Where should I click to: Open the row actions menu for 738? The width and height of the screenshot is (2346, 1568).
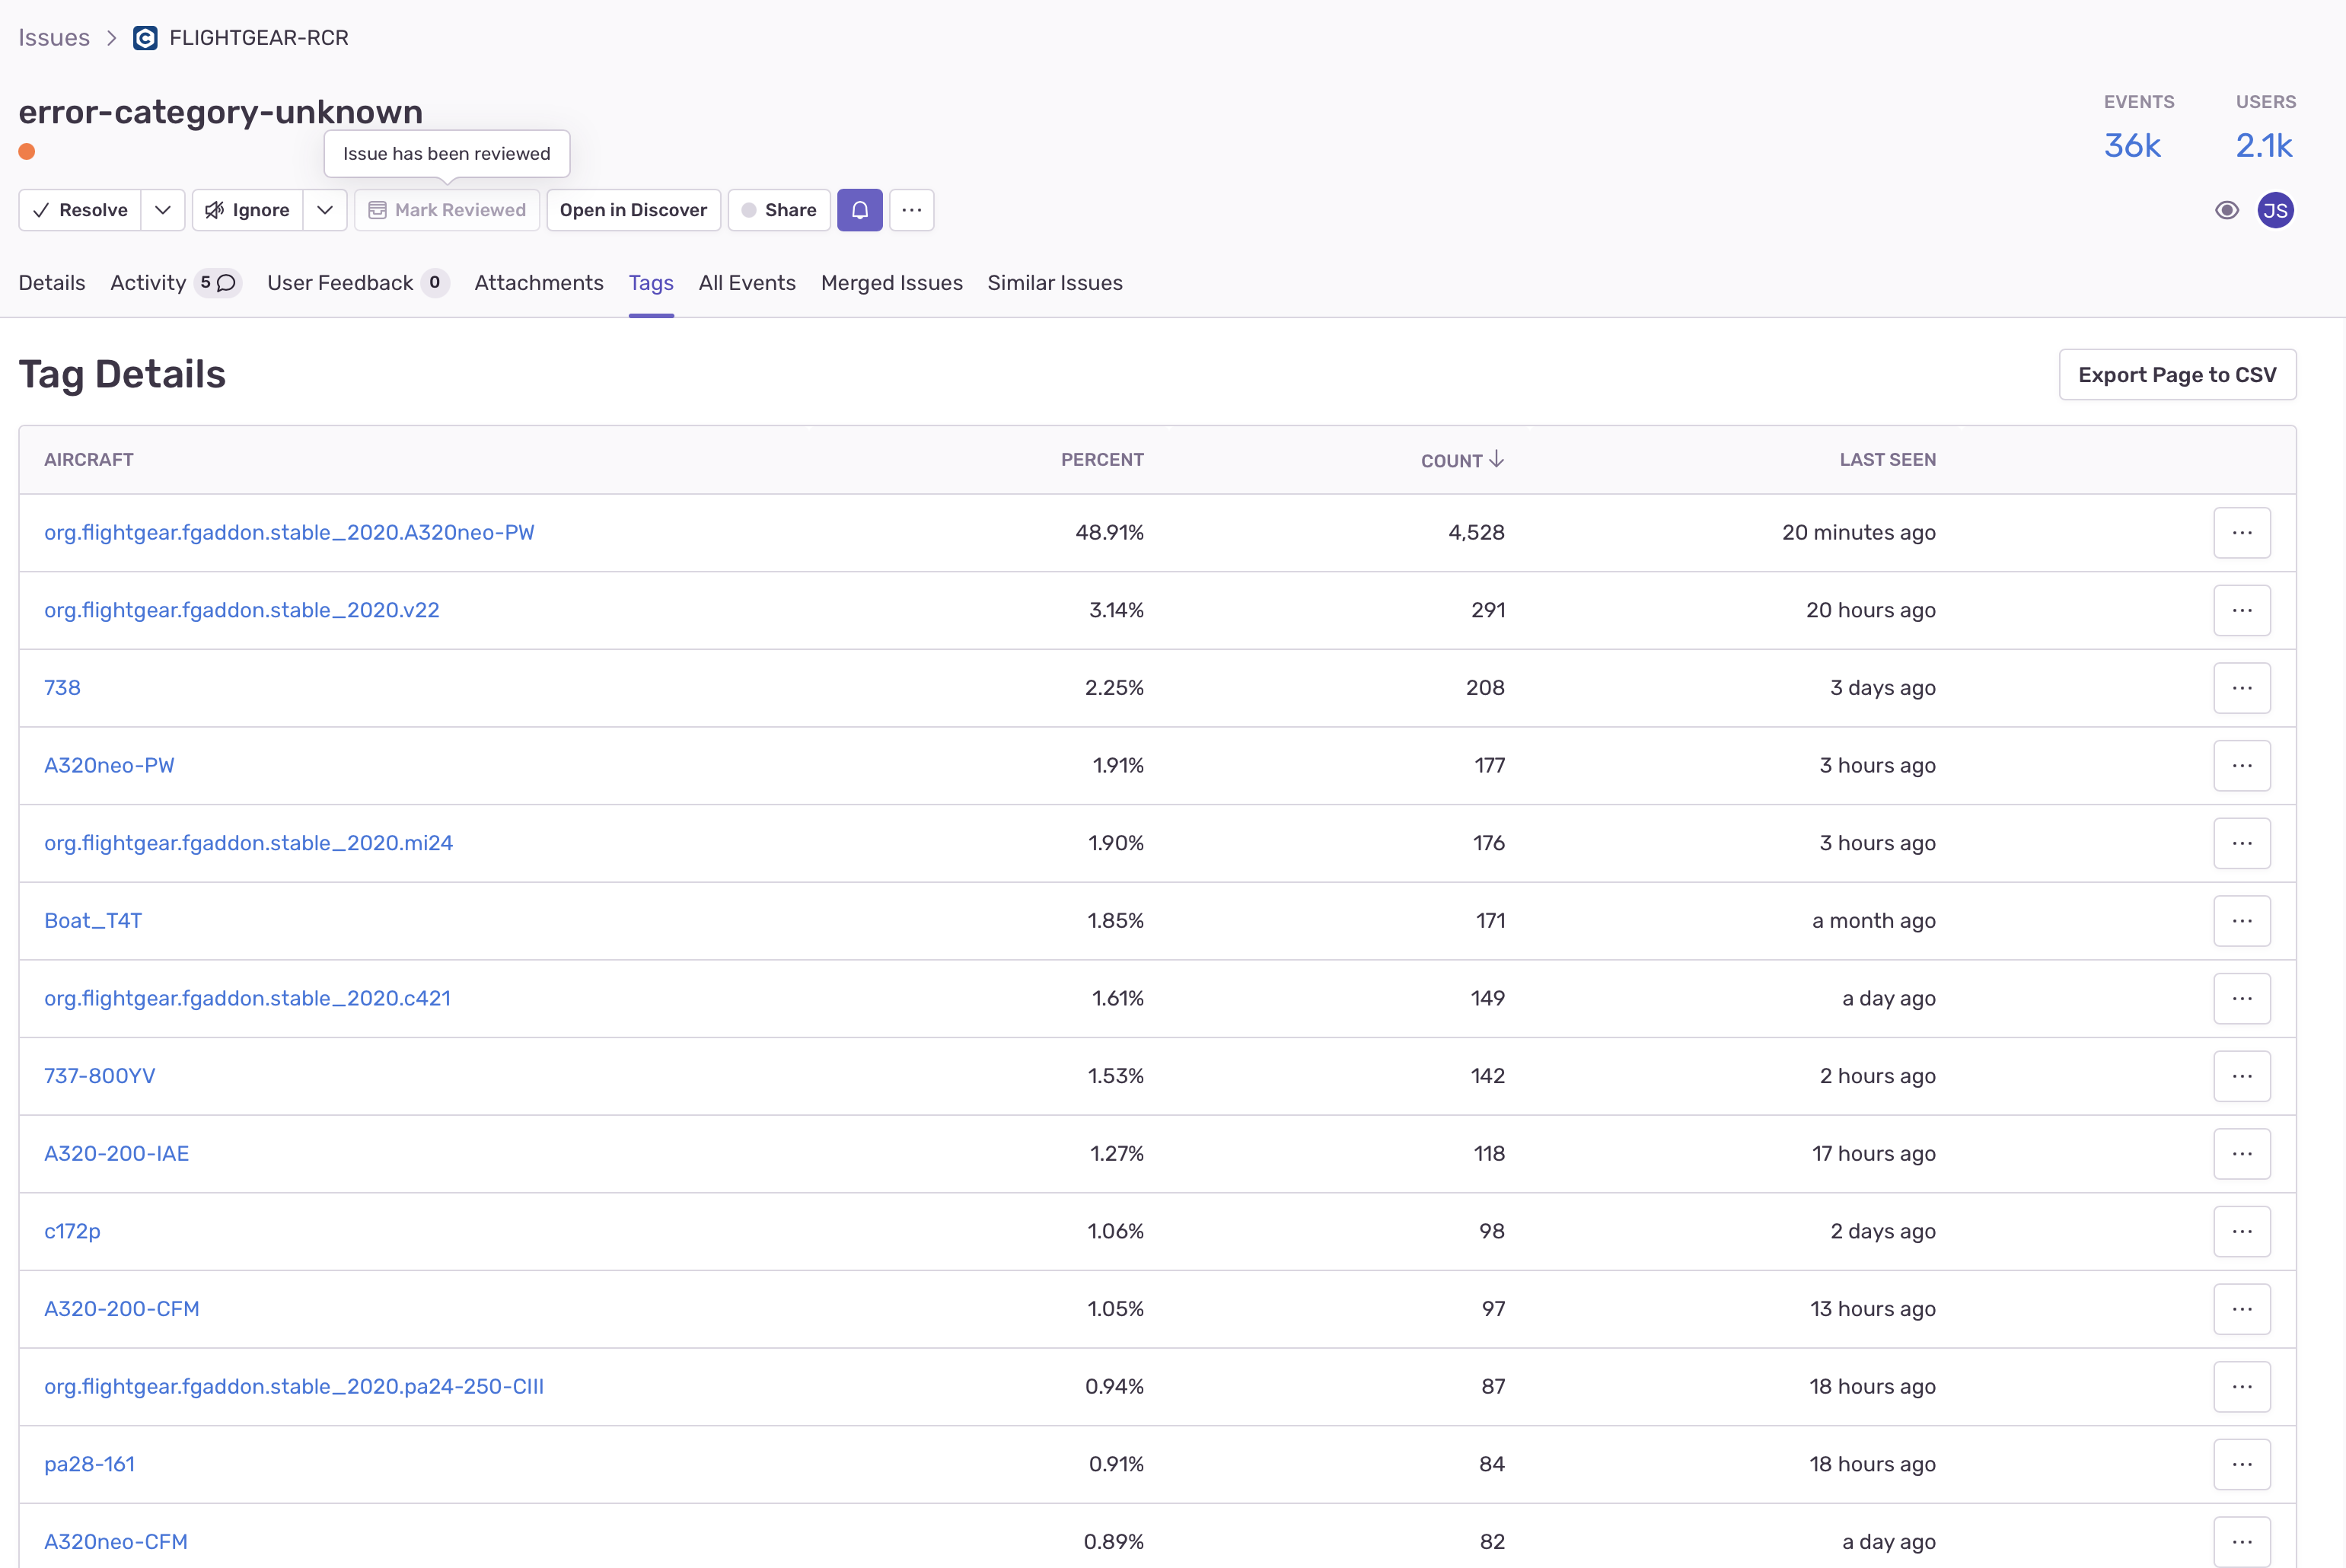pyautogui.click(x=2242, y=688)
